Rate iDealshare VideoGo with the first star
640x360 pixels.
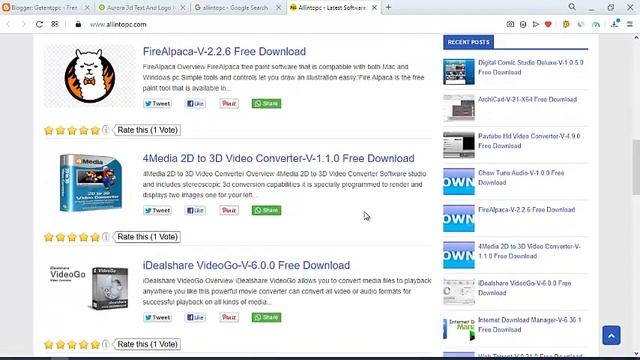pyautogui.click(x=49, y=344)
